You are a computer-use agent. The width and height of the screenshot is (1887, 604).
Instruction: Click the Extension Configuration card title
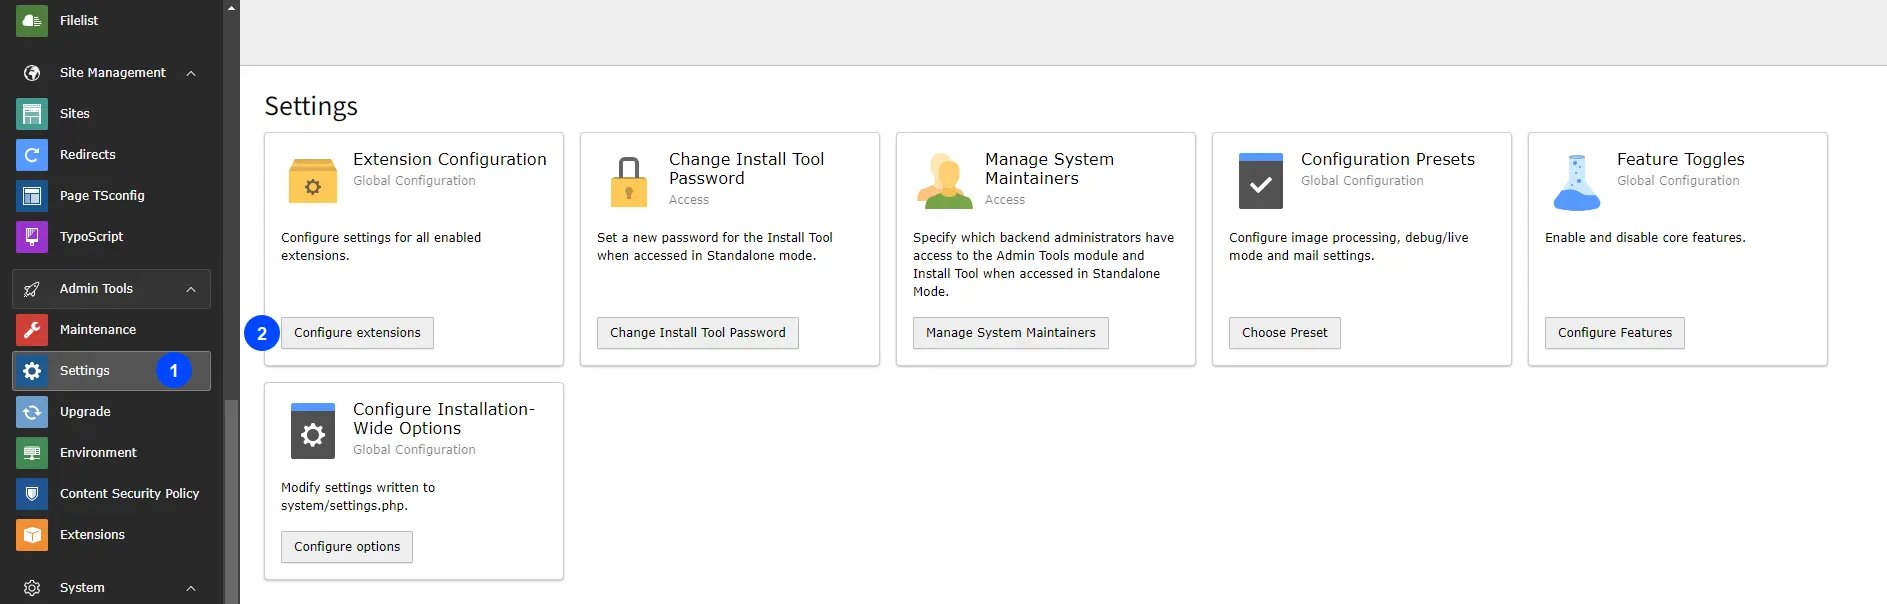tap(450, 159)
